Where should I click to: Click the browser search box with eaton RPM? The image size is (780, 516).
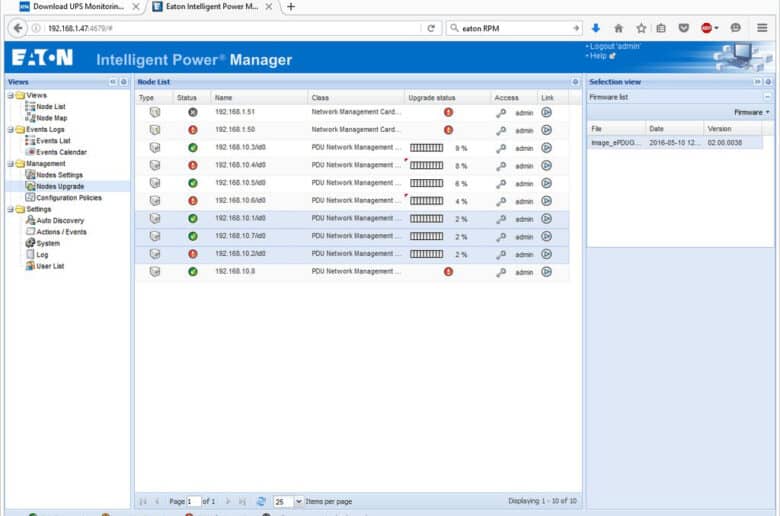pyautogui.click(x=514, y=28)
